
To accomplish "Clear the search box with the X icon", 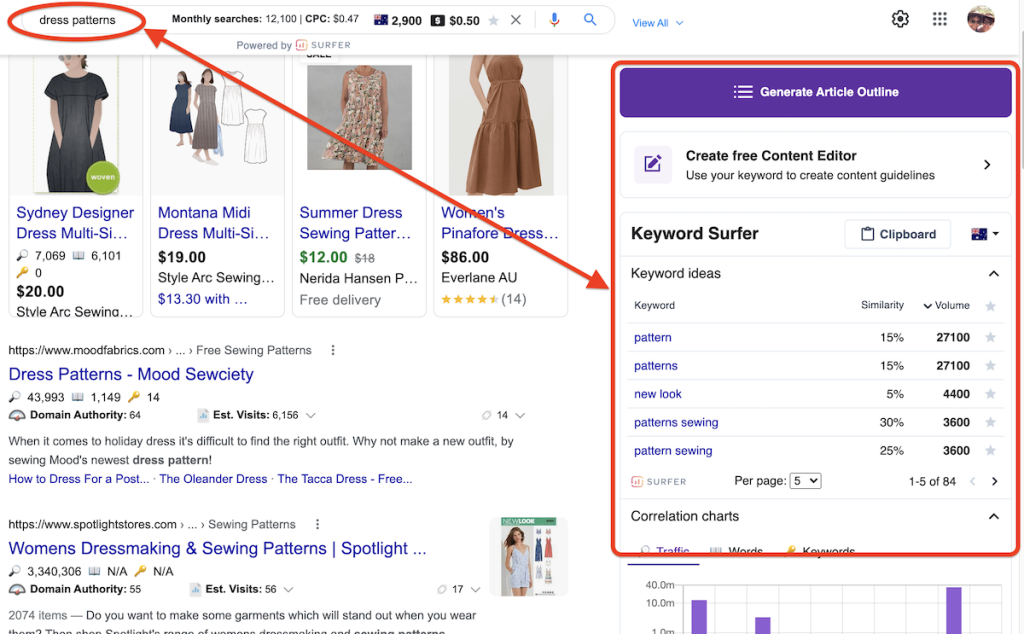I will click(516, 20).
